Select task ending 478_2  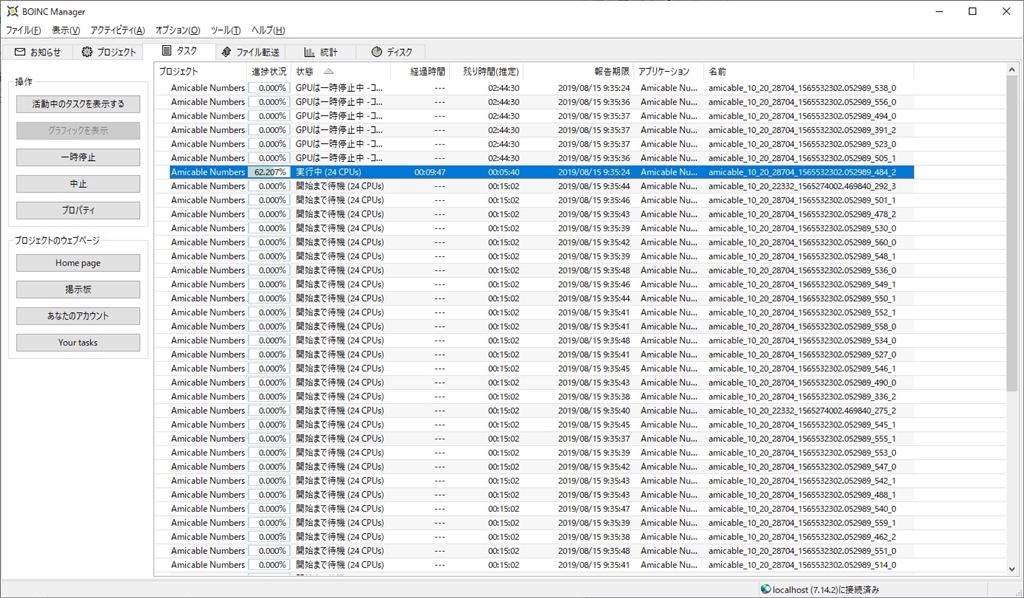click(x=534, y=214)
